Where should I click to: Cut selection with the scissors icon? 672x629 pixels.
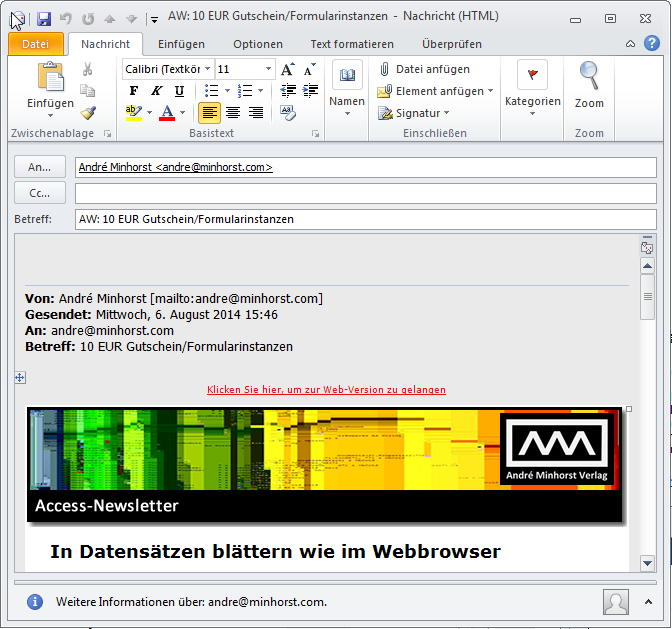click(87, 69)
